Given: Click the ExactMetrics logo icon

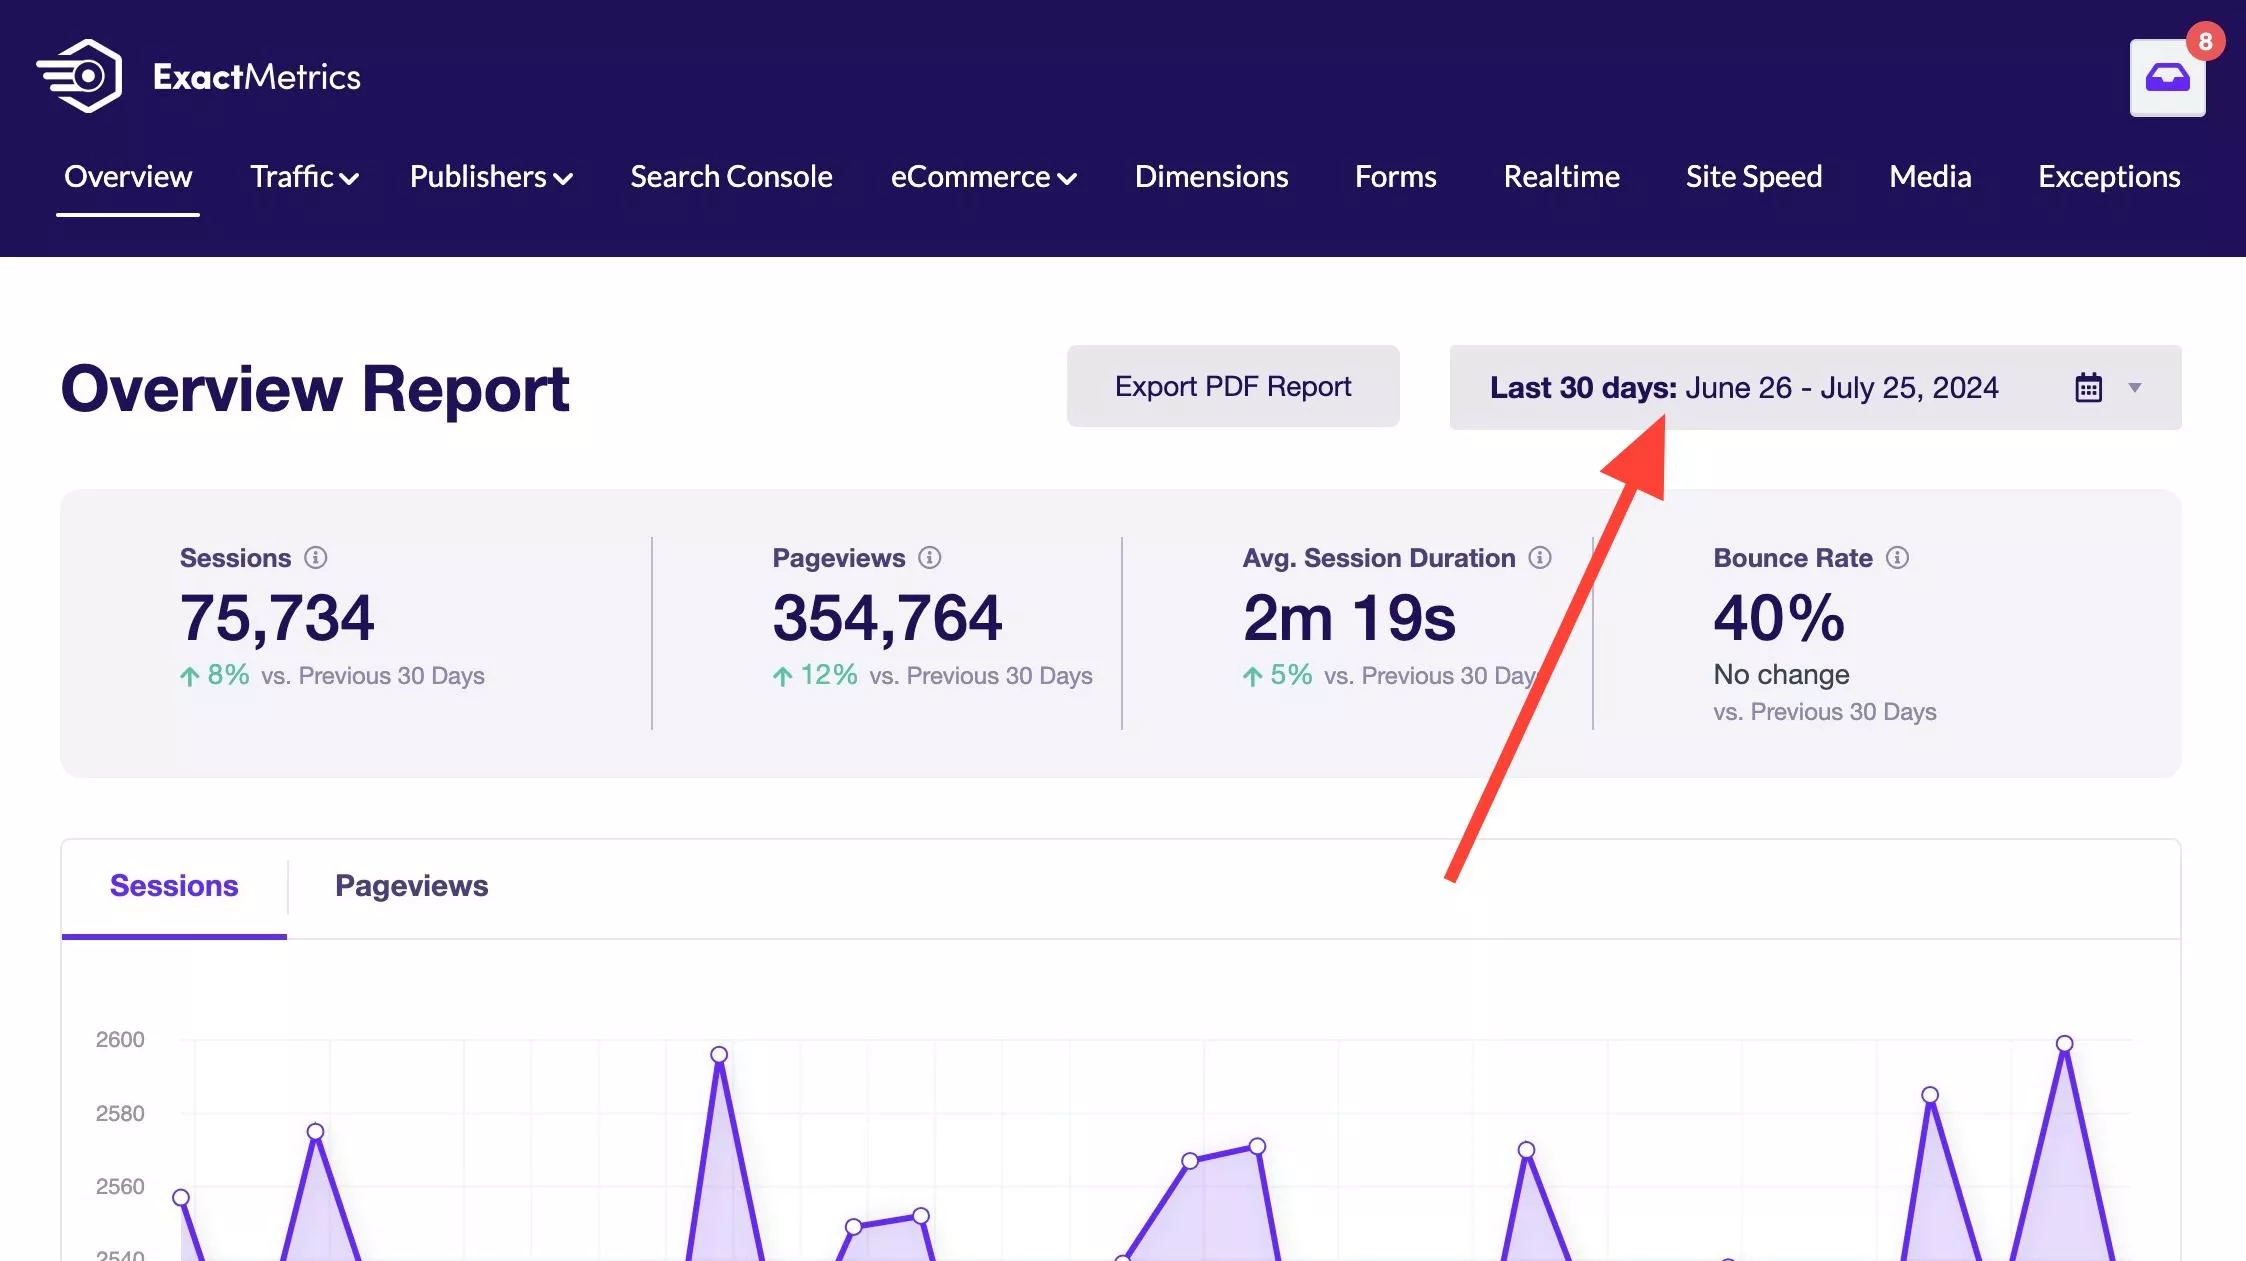Looking at the screenshot, I should coord(79,76).
